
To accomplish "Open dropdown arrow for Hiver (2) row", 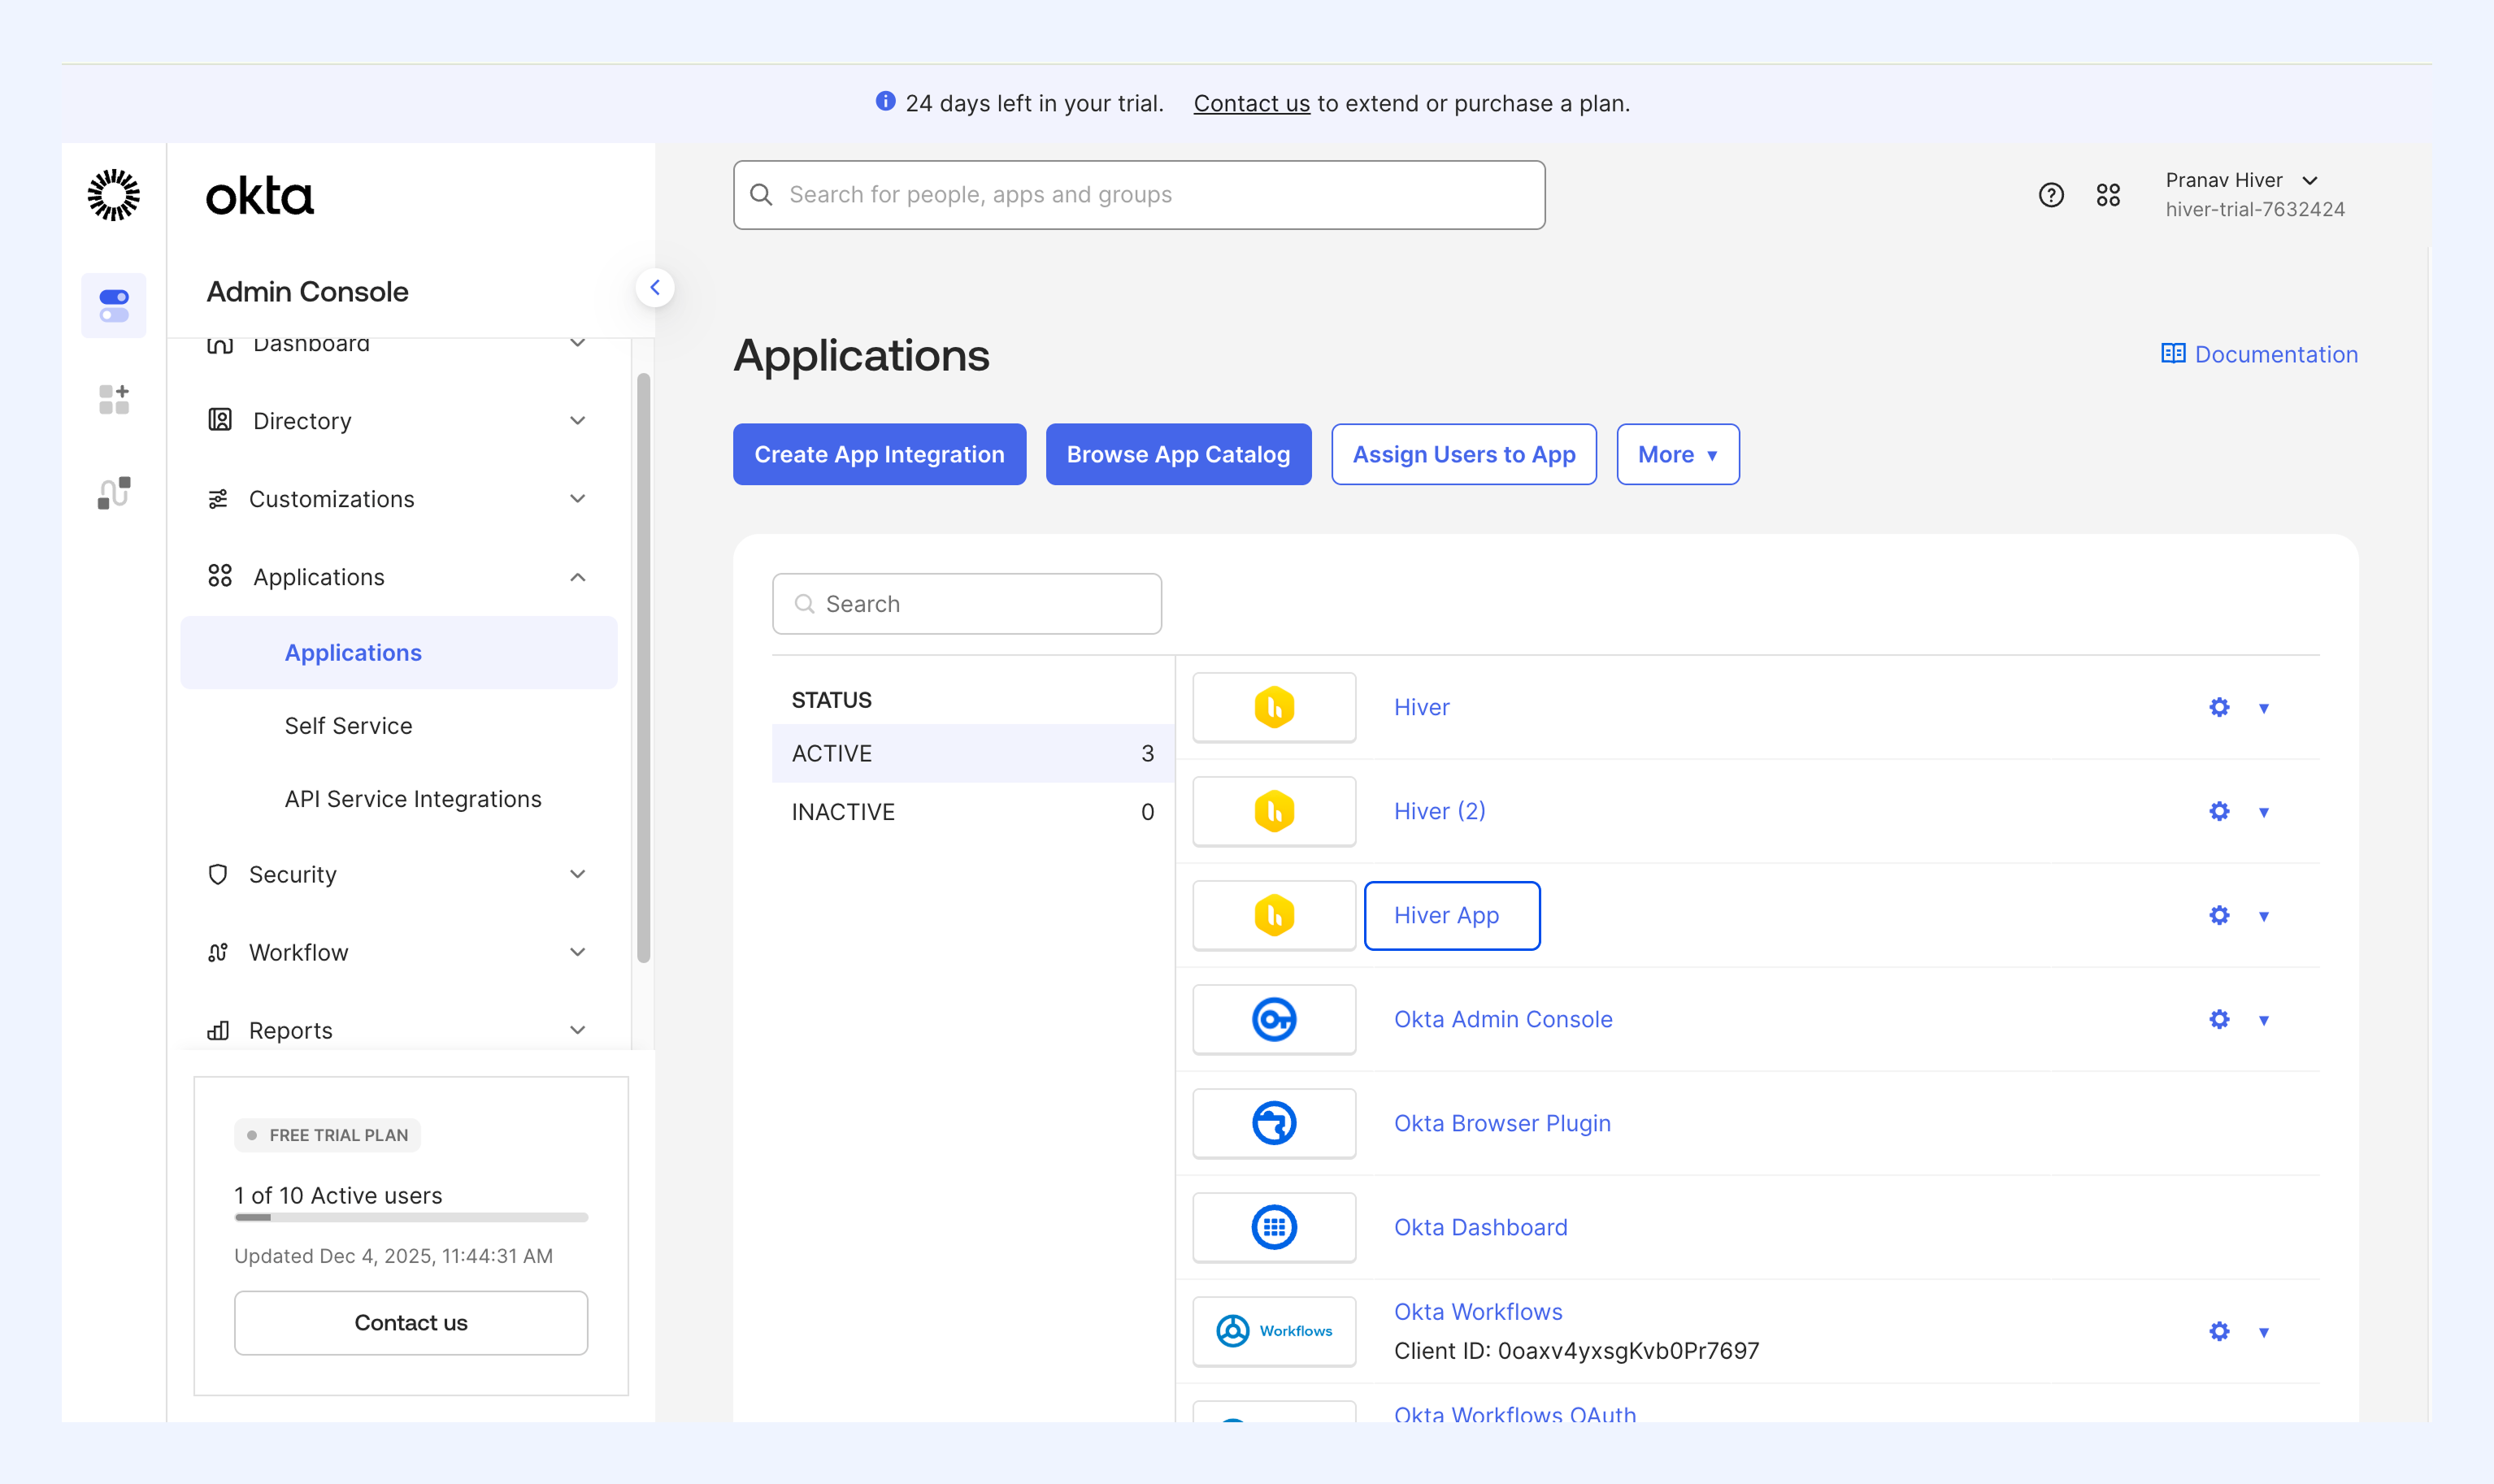I will (x=2264, y=812).
